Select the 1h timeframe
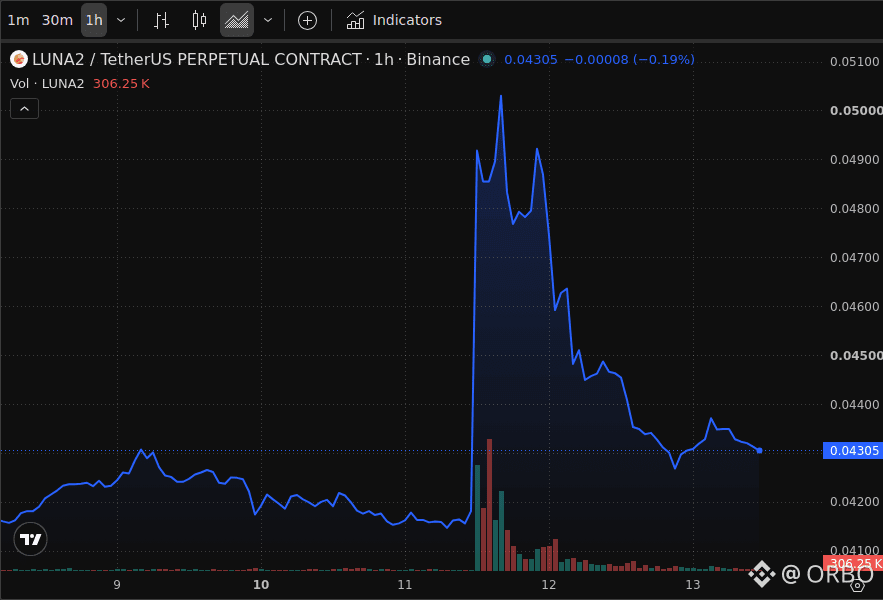Image resolution: width=883 pixels, height=600 pixels. (x=94, y=20)
